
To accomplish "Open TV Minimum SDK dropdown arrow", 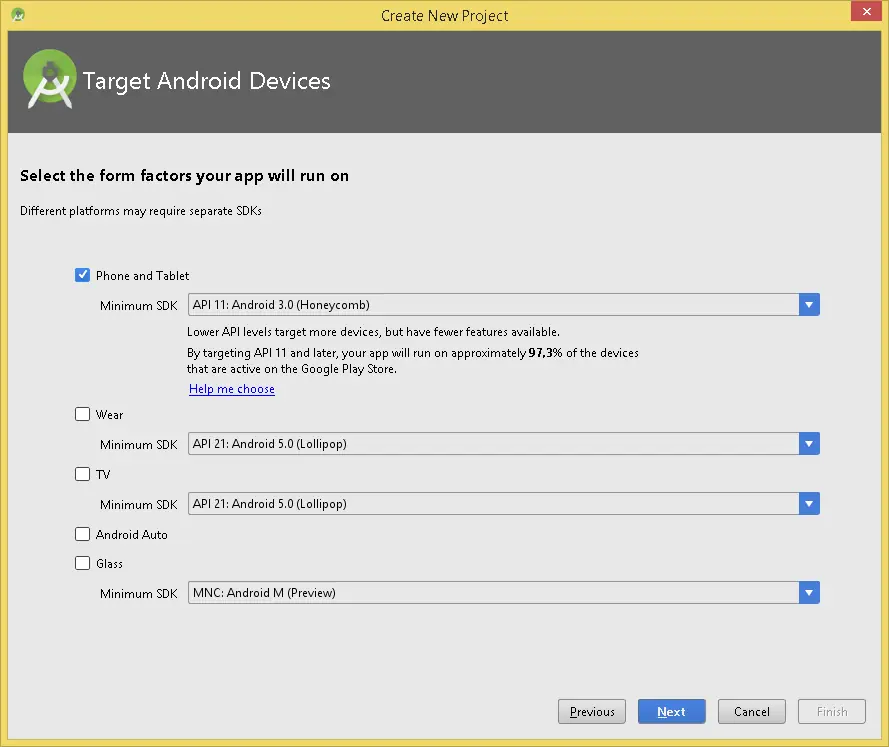I will [x=809, y=504].
